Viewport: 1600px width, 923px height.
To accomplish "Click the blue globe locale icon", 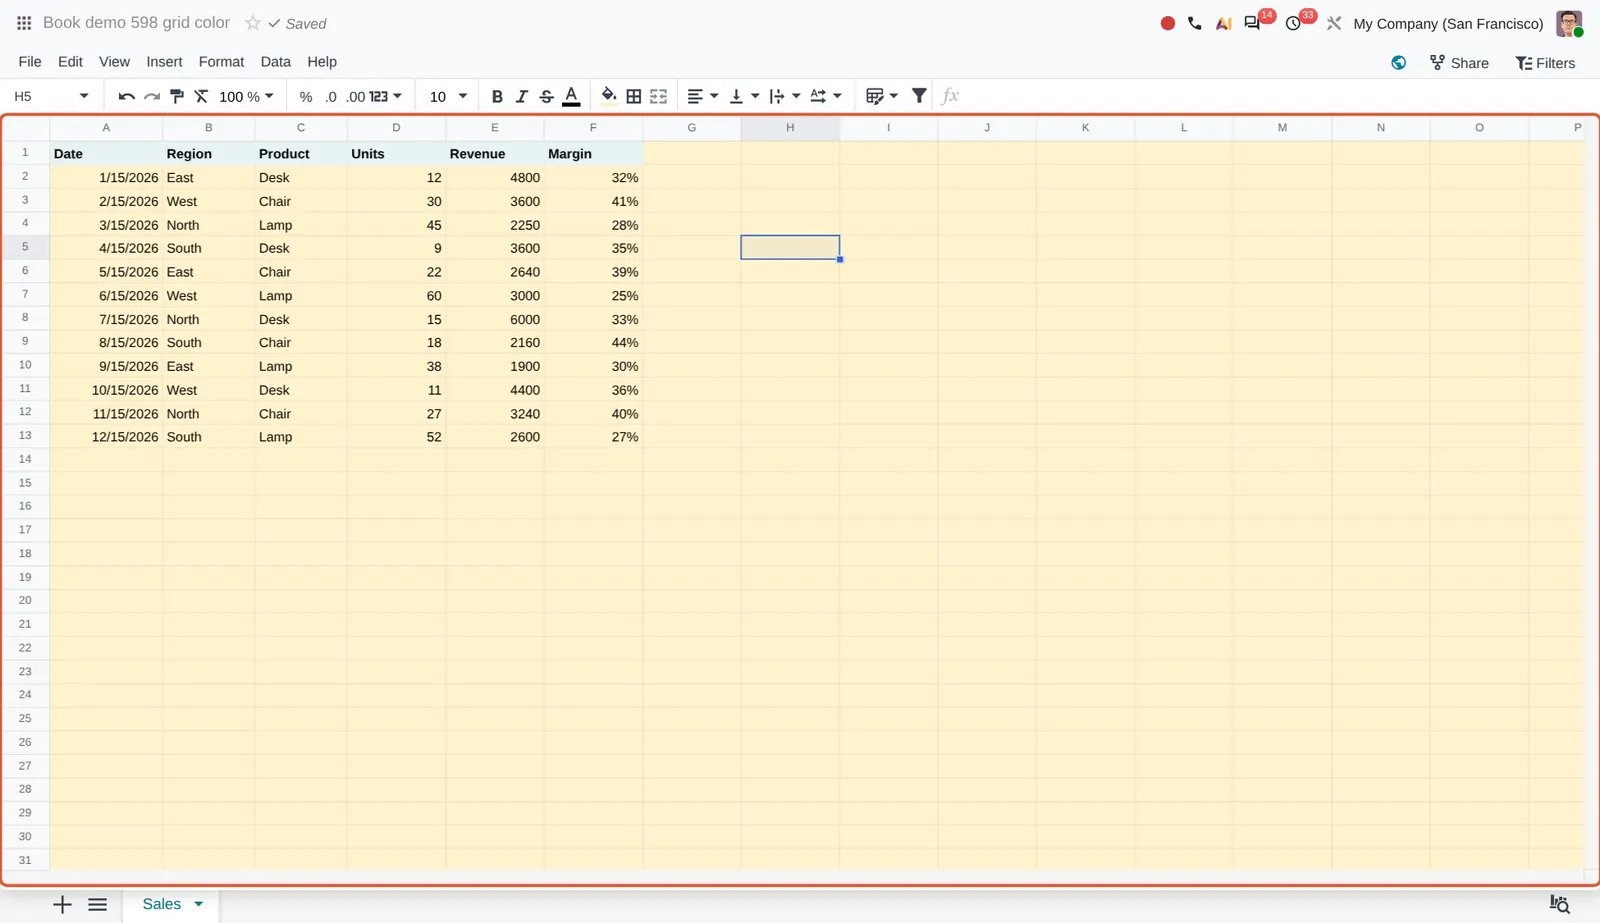I will tap(1398, 63).
